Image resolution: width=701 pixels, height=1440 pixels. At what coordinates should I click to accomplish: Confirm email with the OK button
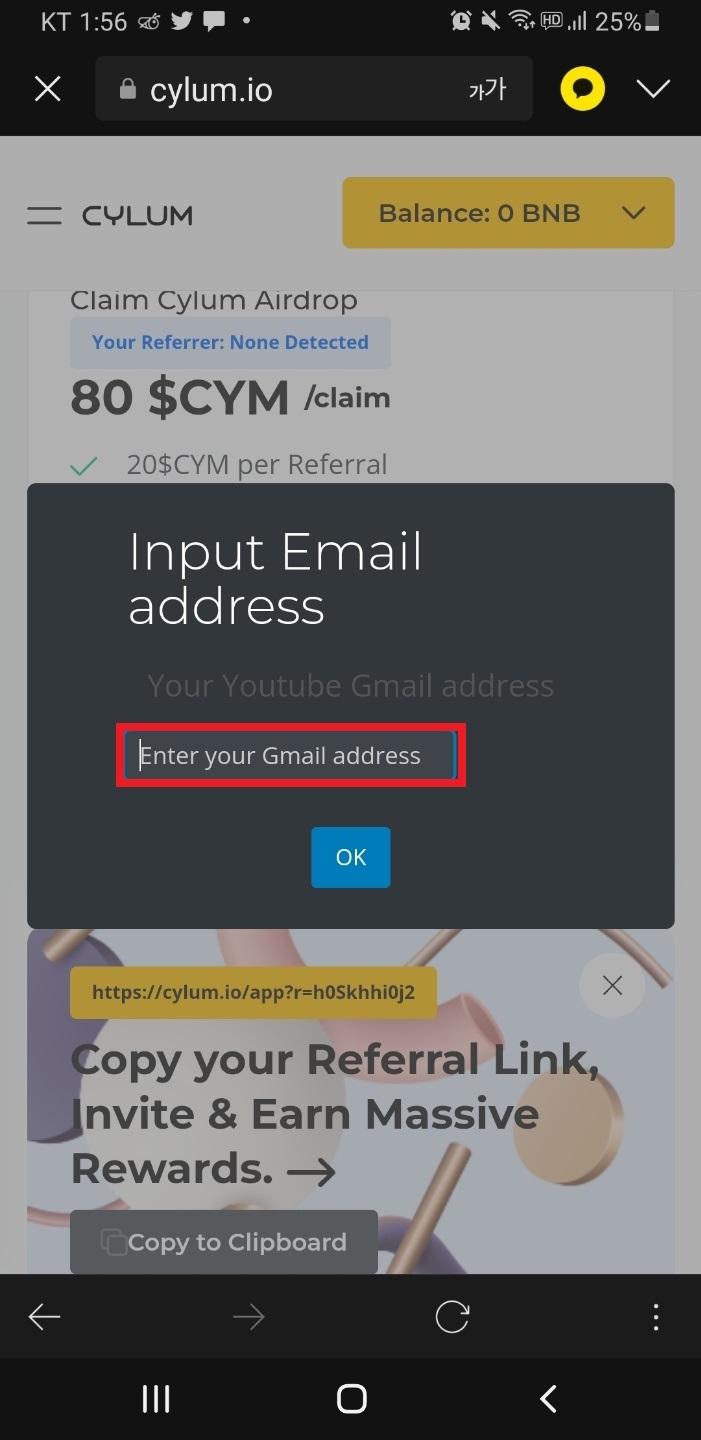(350, 857)
